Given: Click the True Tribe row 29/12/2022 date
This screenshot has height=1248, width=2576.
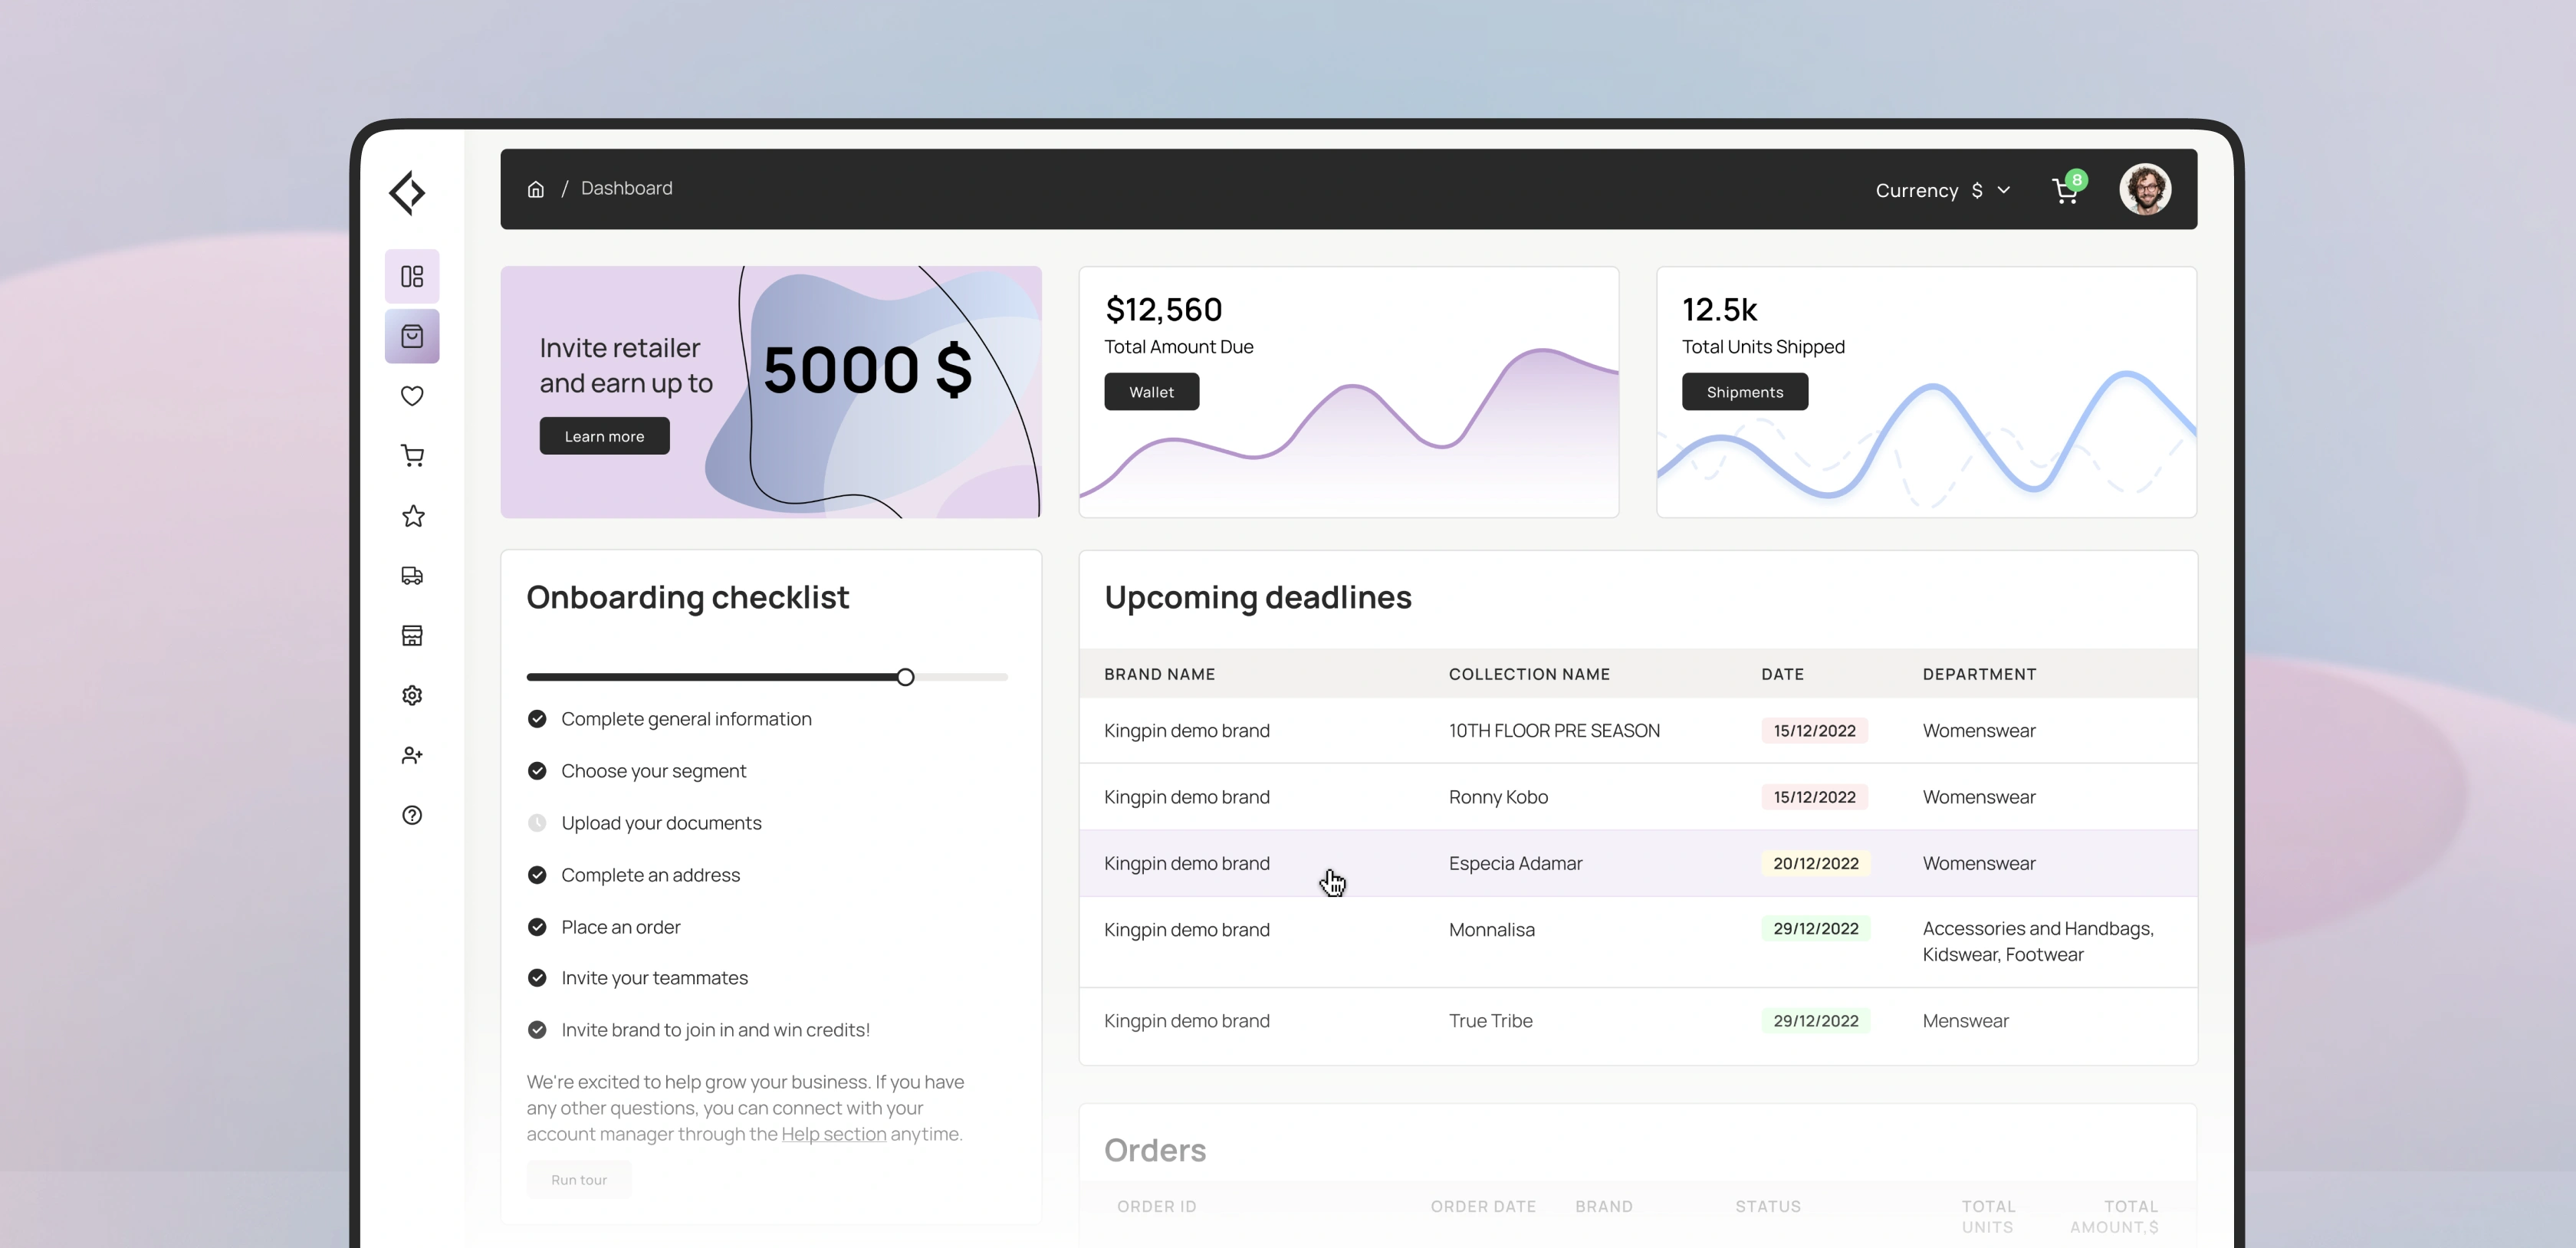Looking at the screenshot, I should click(1816, 1021).
